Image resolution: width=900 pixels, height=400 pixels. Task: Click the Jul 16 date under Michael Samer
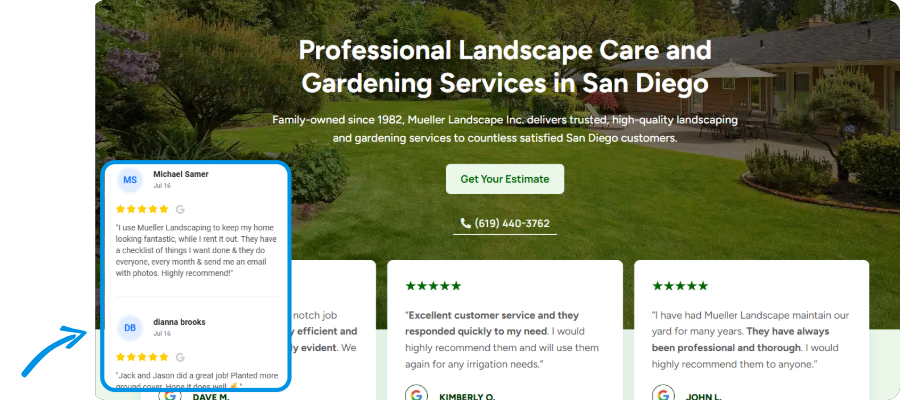[x=162, y=186]
